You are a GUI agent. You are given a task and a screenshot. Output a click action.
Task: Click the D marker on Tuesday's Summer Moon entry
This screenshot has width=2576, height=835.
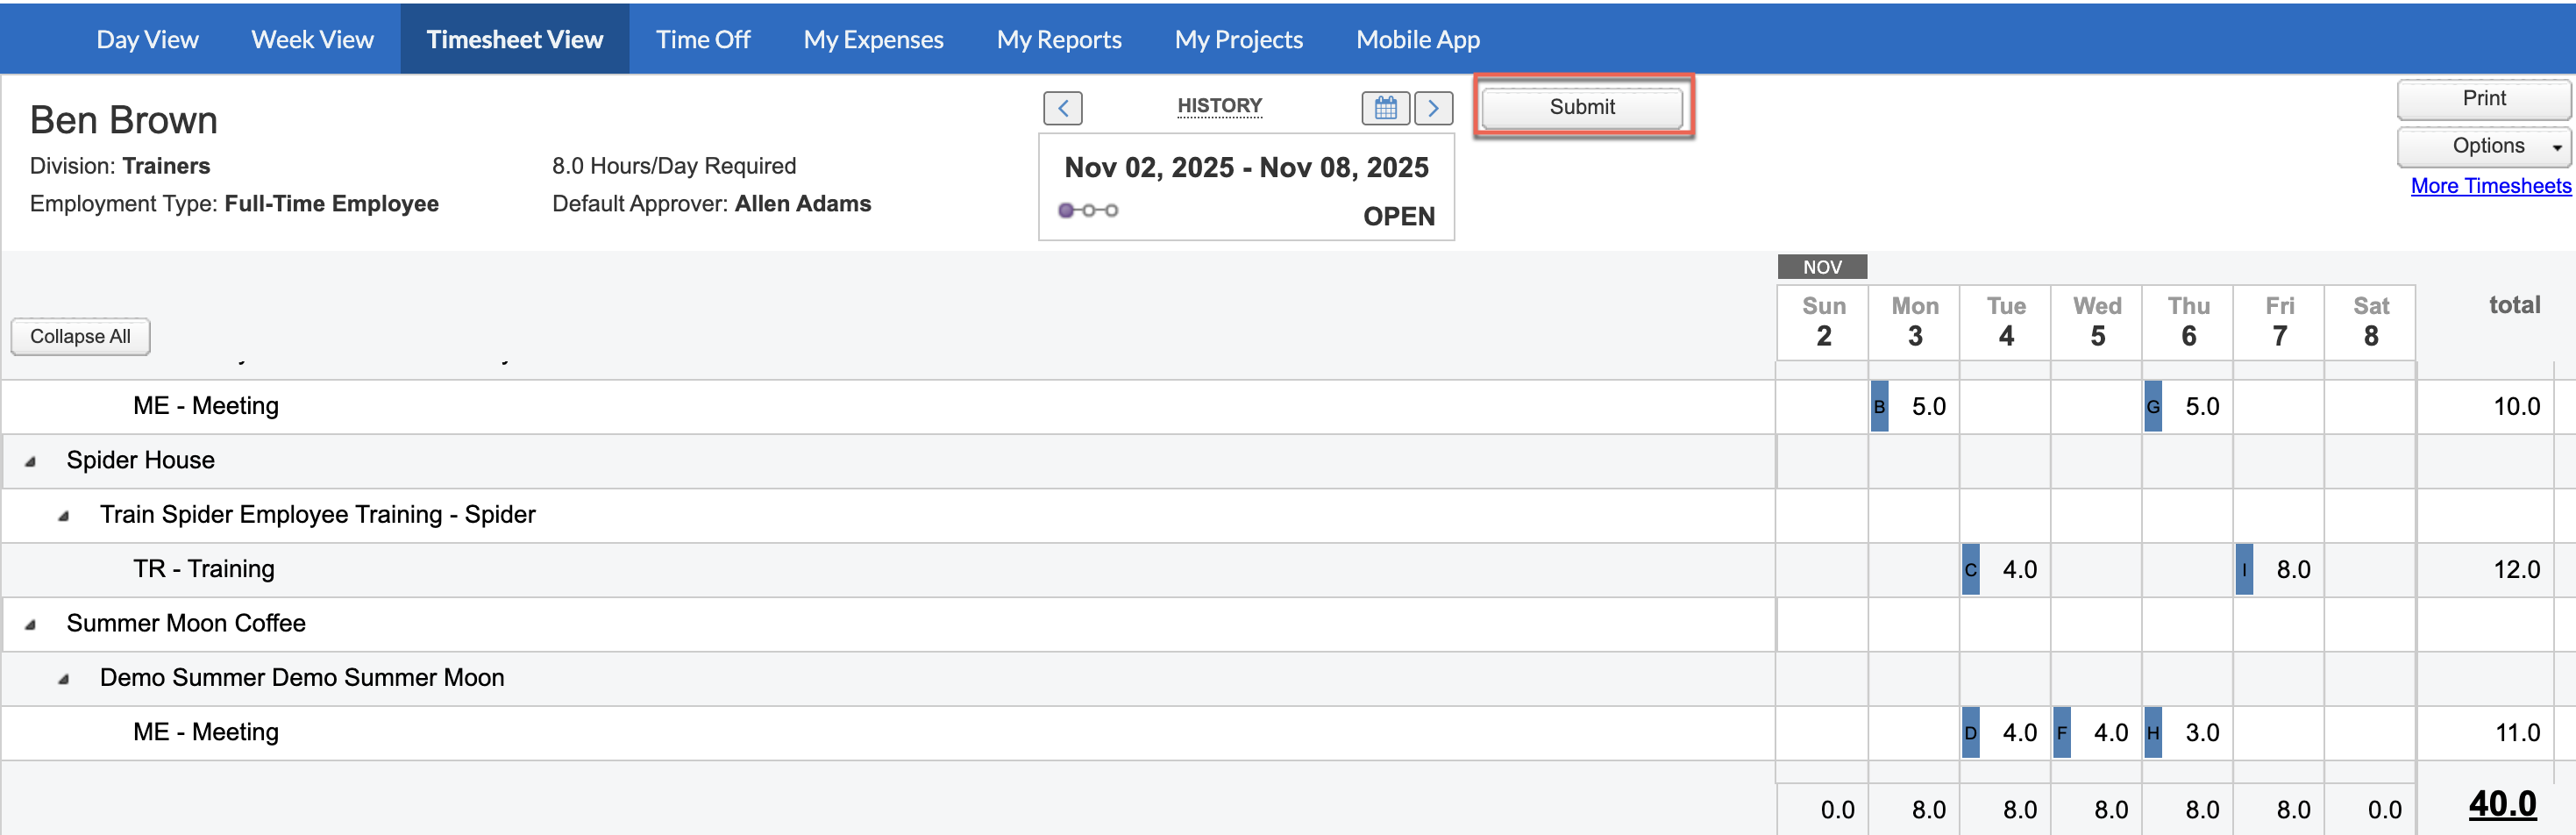pyautogui.click(x=1970, y=732)
